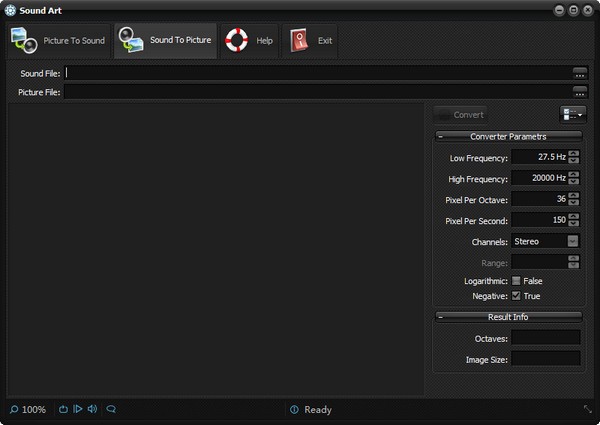
Task: Click the speaker volume icon
Action: pyautogui.click(x=92, y=409)
